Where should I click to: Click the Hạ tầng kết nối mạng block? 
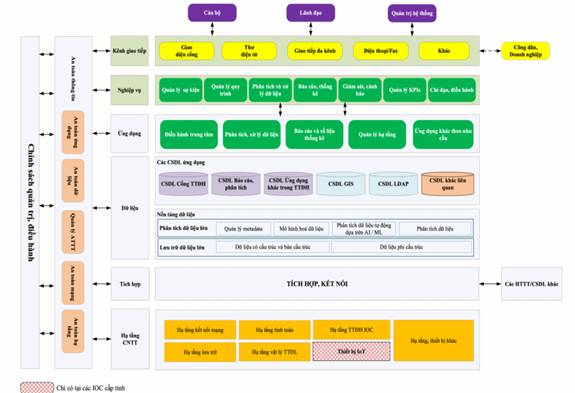(x=200, y=330)
